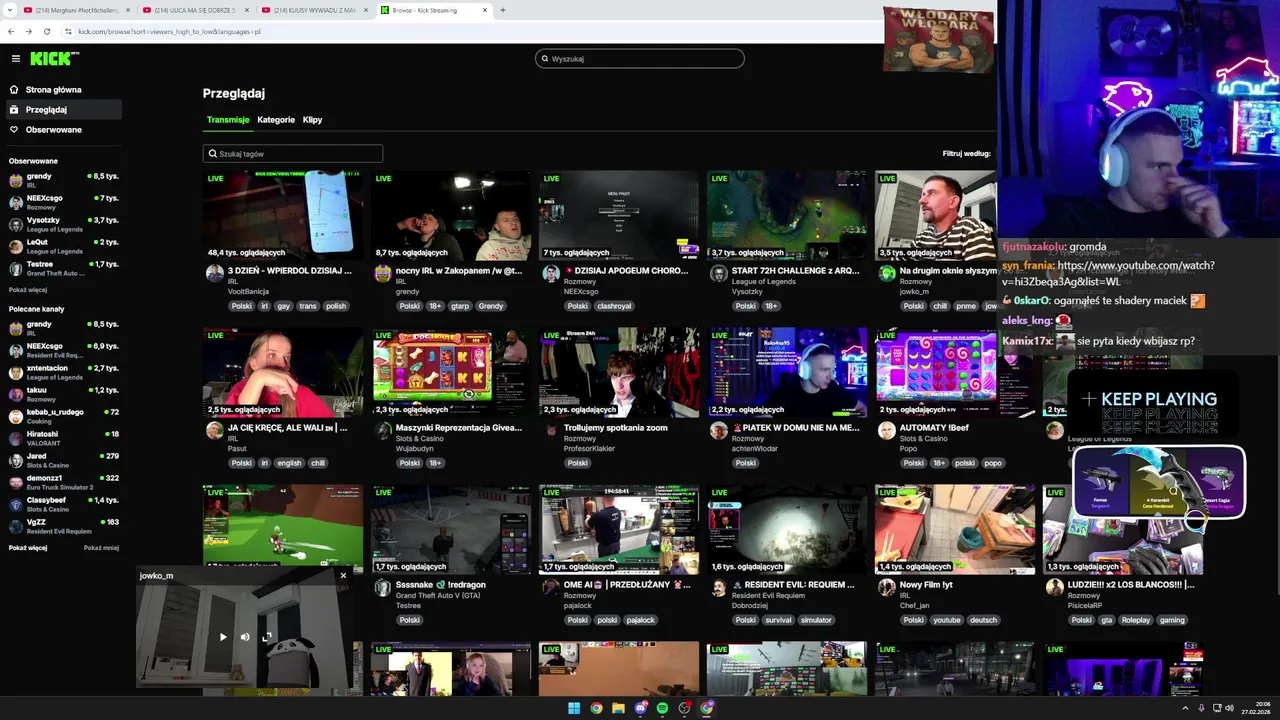1280x720 pixels.
Task: Open the VooltBanicja stream thumbnail
Action: point(283,215)
